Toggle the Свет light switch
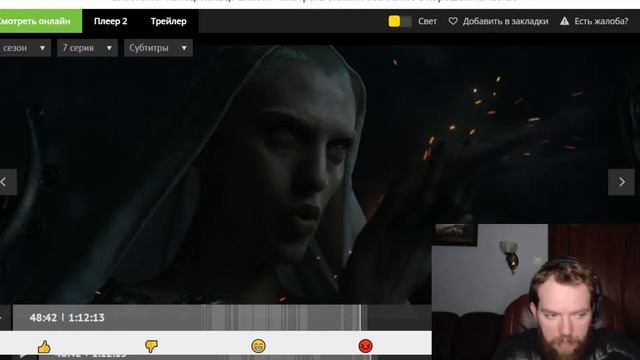This screenshot has width=640, height=360. click(x=400, y=21)
